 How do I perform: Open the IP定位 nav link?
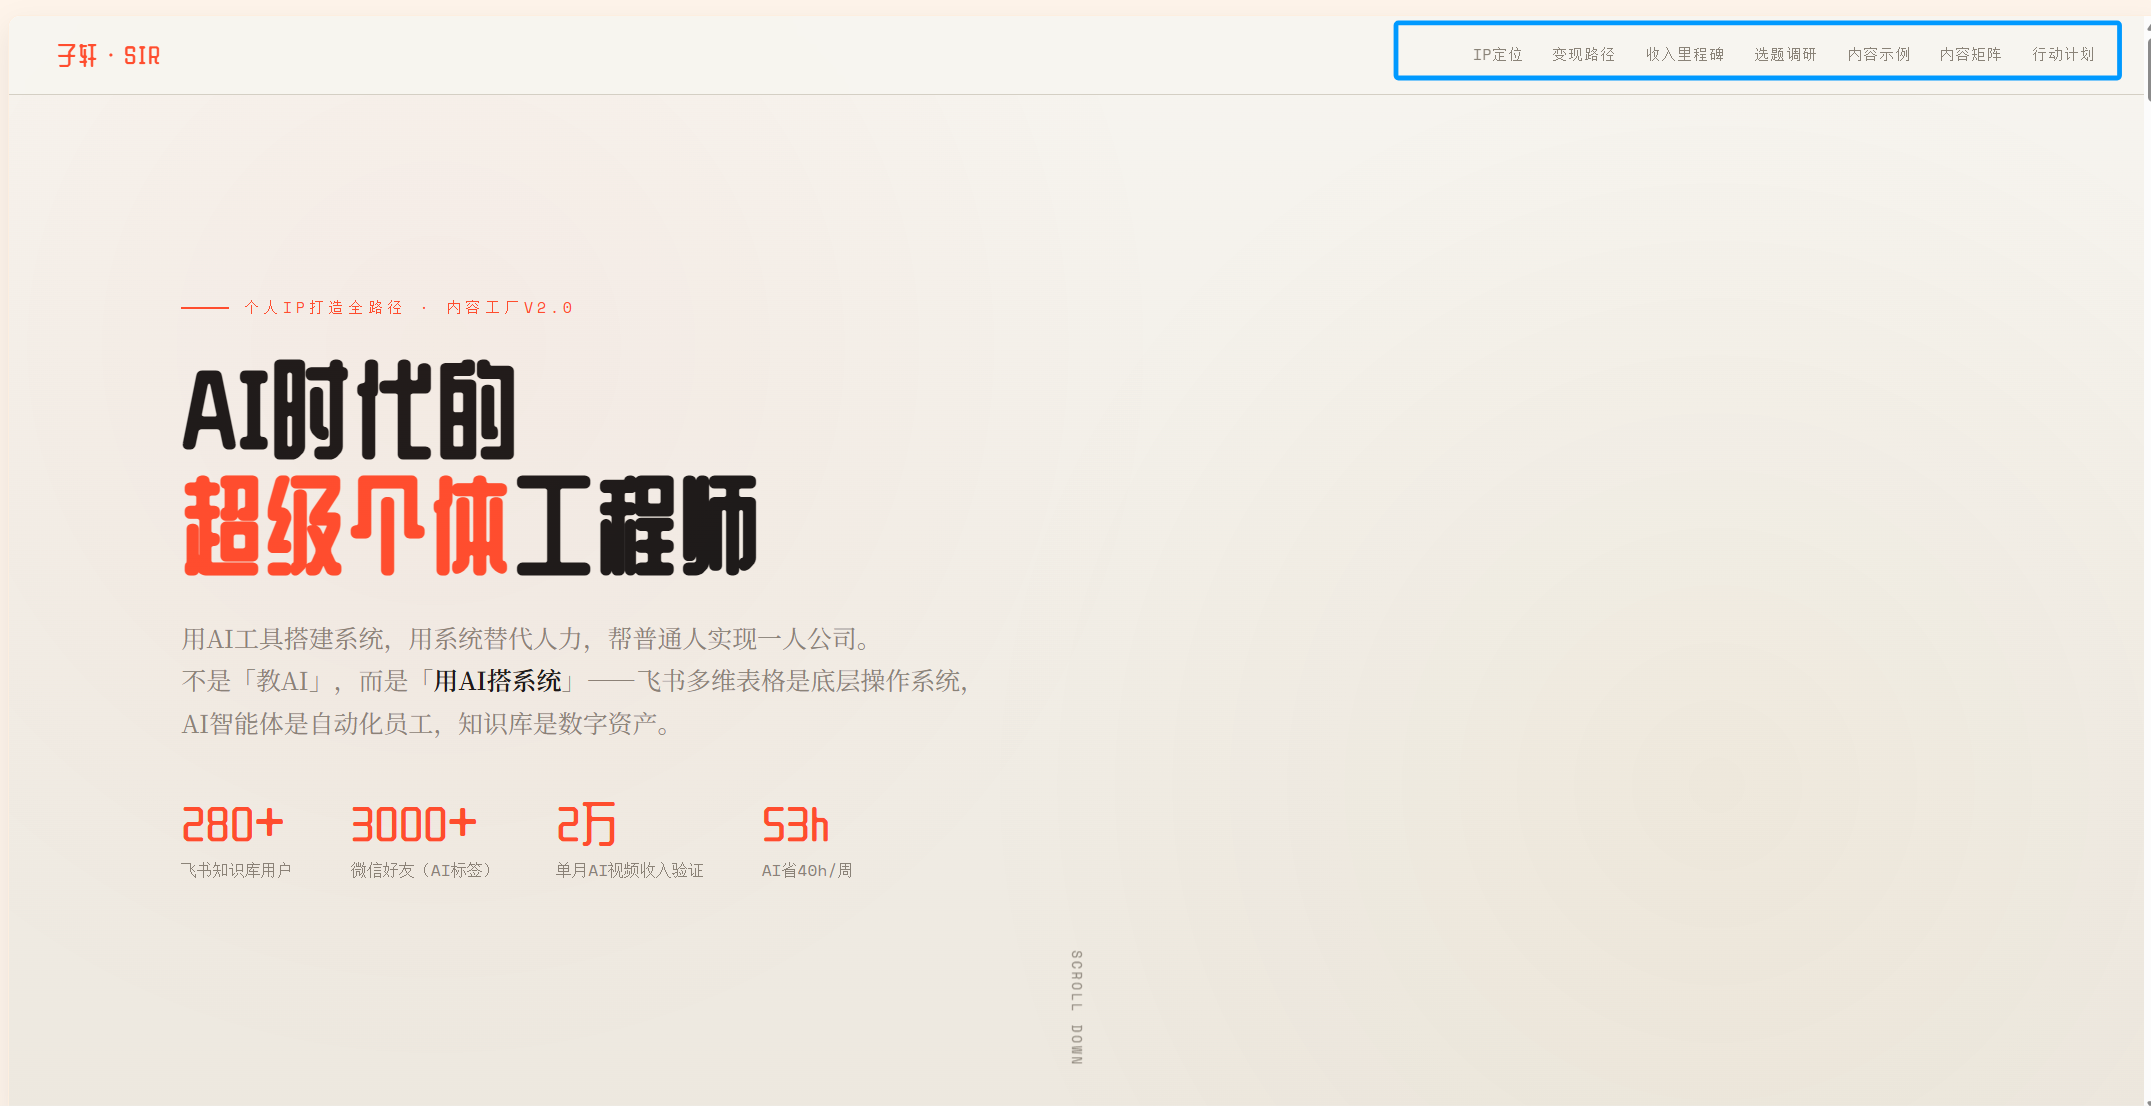click(x=1497, y=54)
